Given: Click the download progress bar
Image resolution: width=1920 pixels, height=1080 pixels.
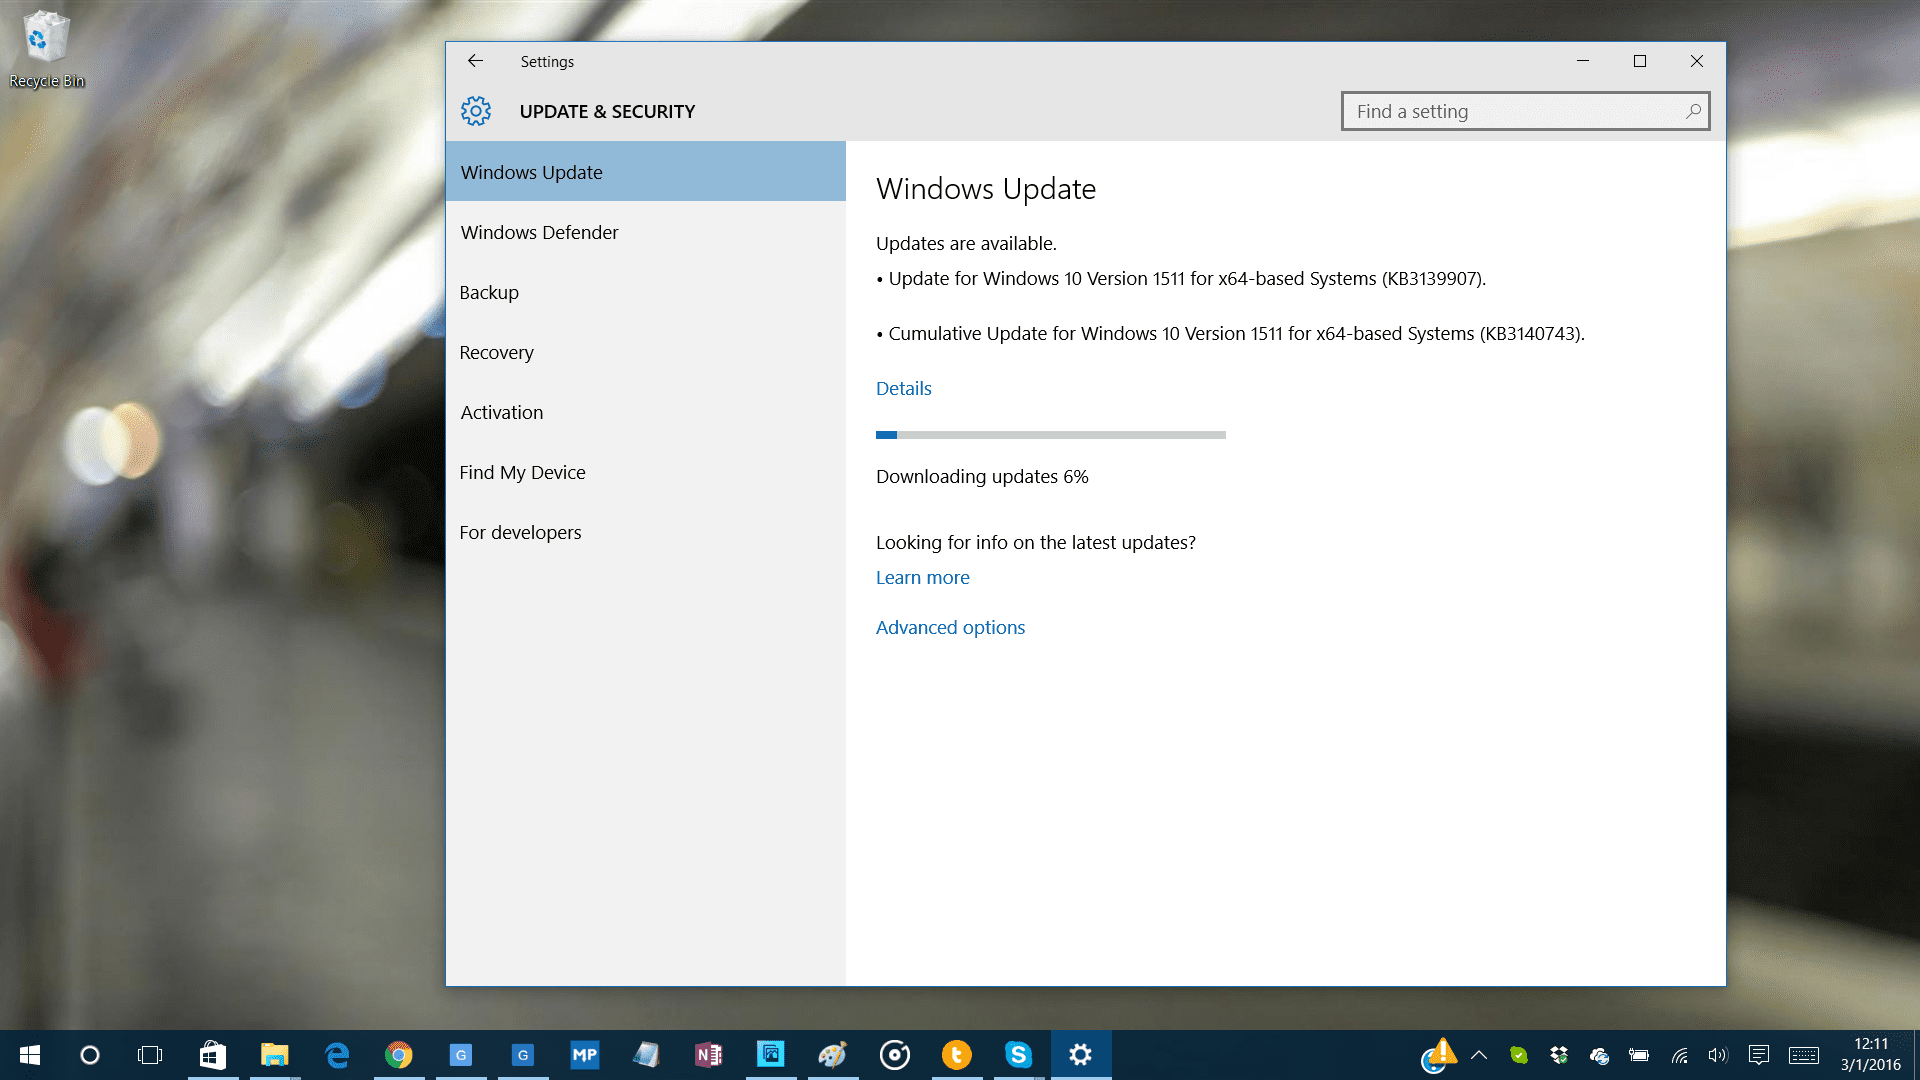Looking at the screenshot, I should coord(1050,435).
